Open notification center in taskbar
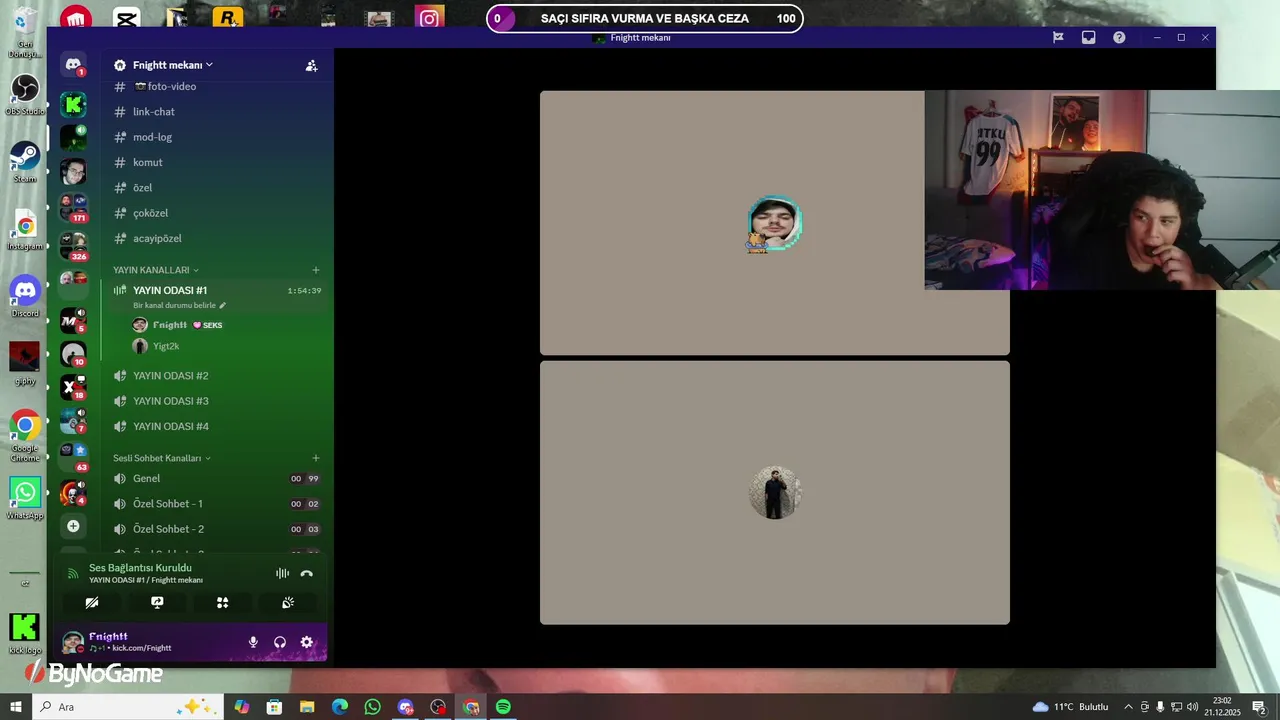 pyautogui.click(x=1259, y=707)
